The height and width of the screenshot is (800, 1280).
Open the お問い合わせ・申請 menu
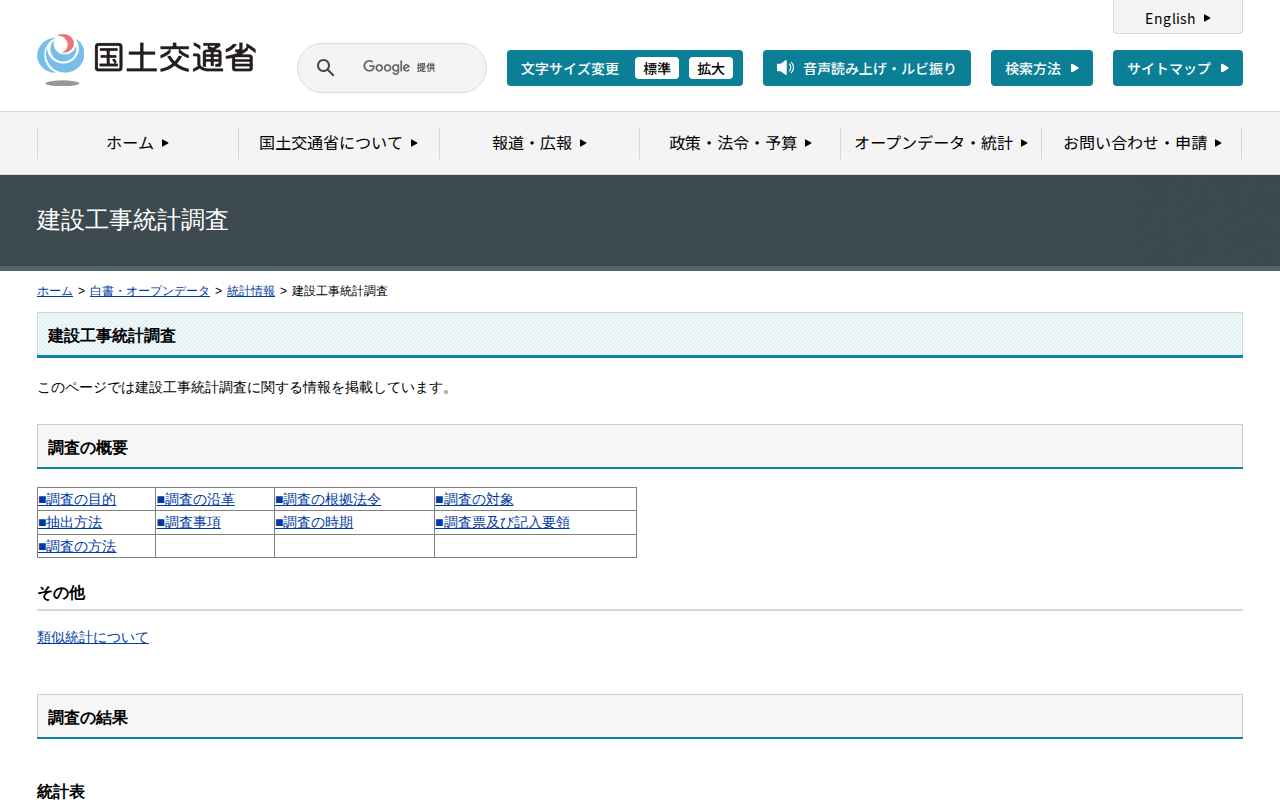tap(1141, 143)
